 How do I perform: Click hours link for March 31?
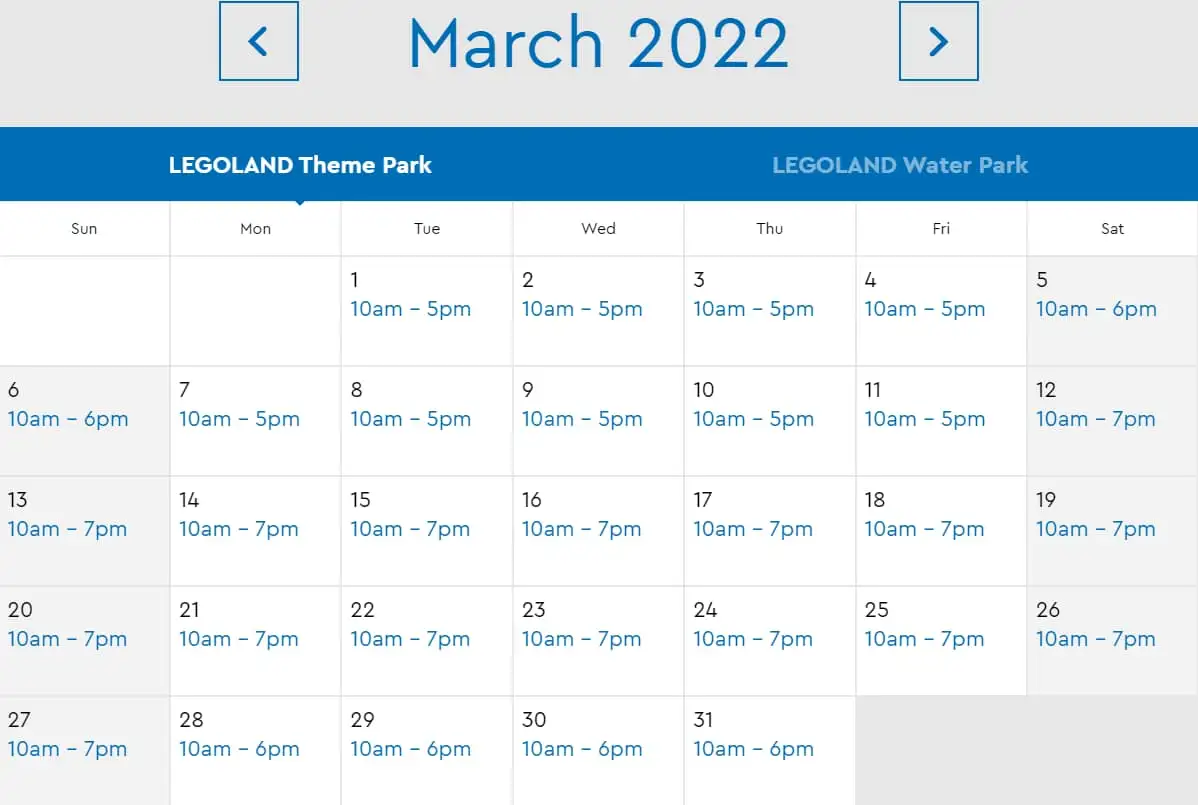pos(753,749)
